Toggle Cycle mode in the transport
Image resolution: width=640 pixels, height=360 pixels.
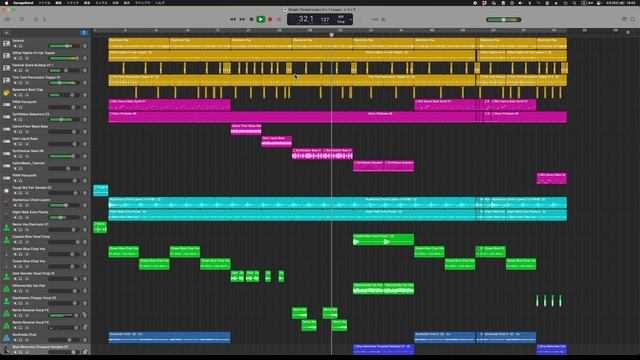(x=279, y=19)
